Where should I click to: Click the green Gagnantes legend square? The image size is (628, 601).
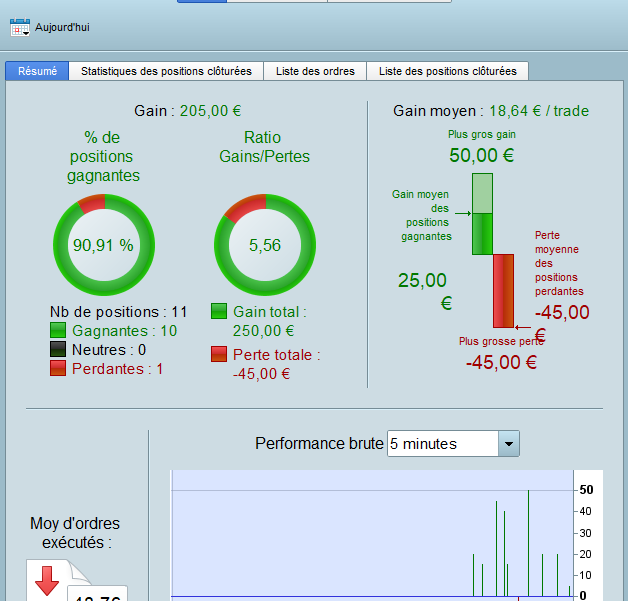tap(58, 330)
